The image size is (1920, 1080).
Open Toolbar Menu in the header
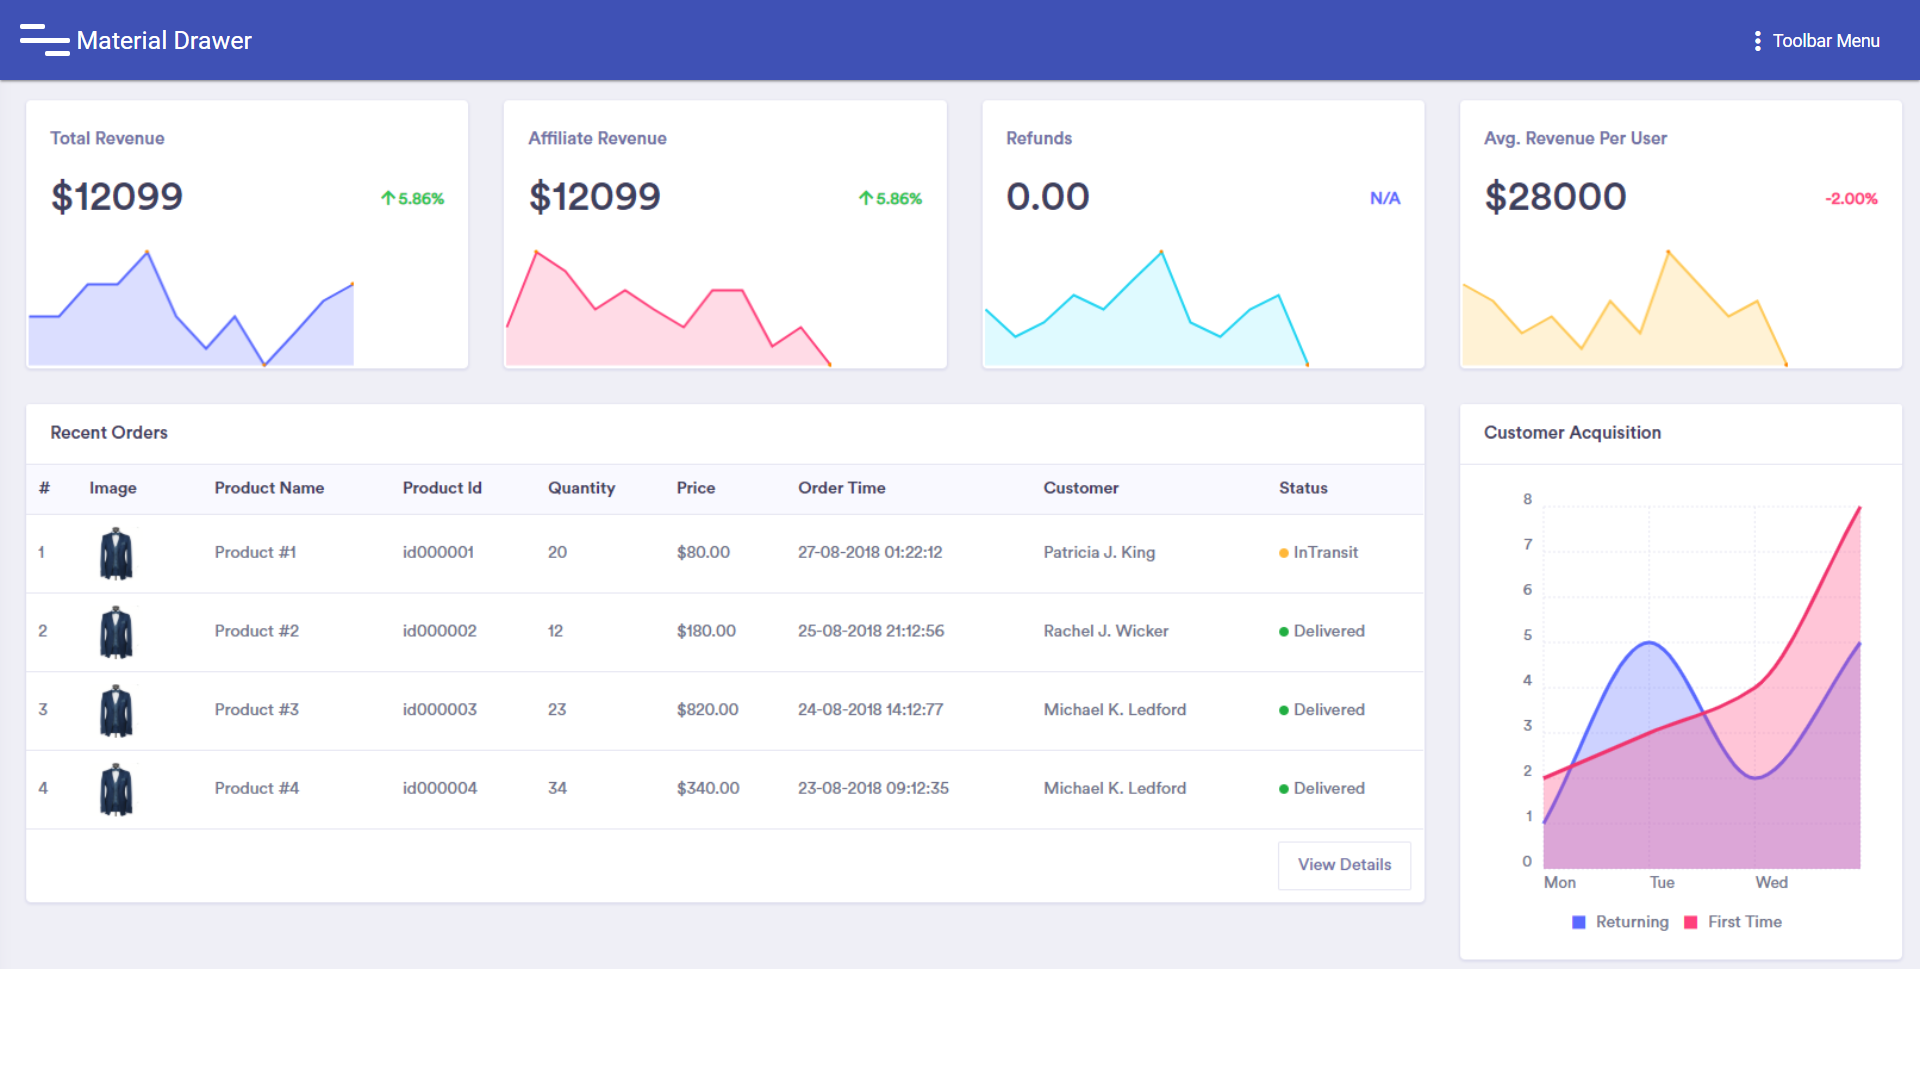point(1825,41)
